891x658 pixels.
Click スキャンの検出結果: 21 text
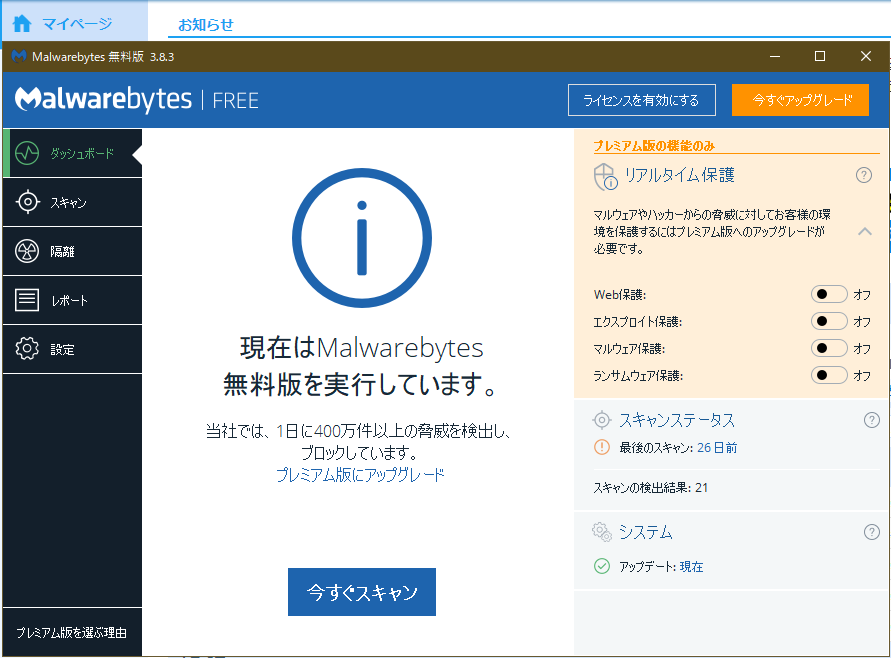click(x=651, y=488)
